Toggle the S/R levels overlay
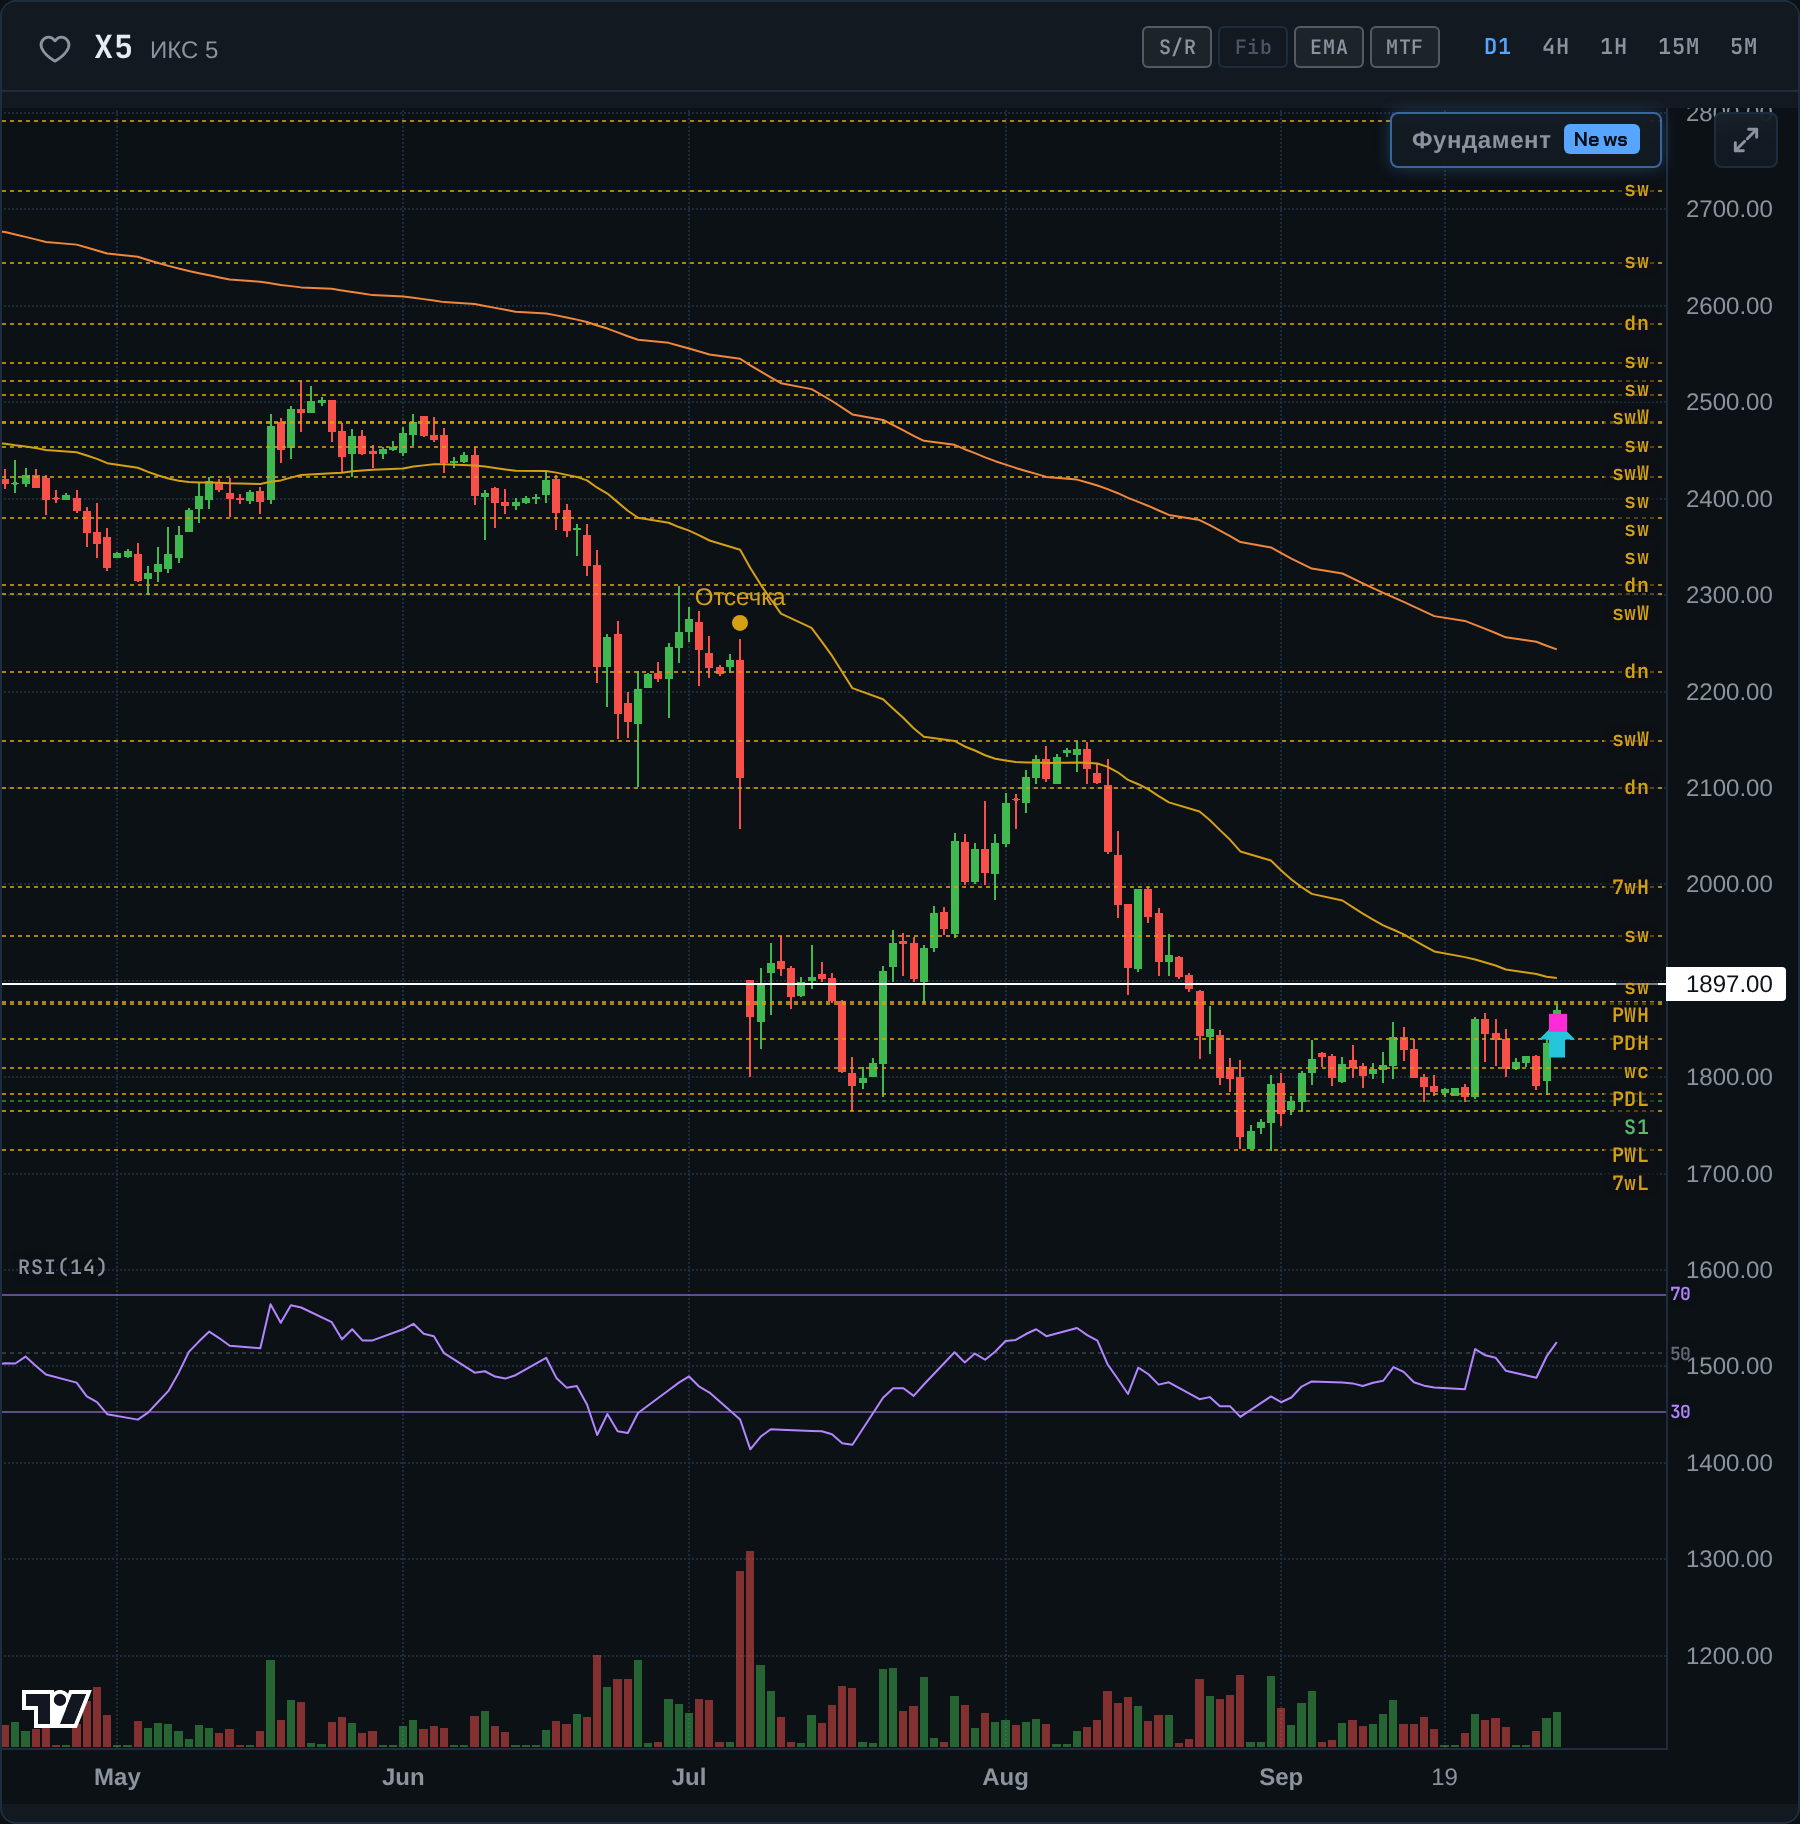 (1176, 47)
